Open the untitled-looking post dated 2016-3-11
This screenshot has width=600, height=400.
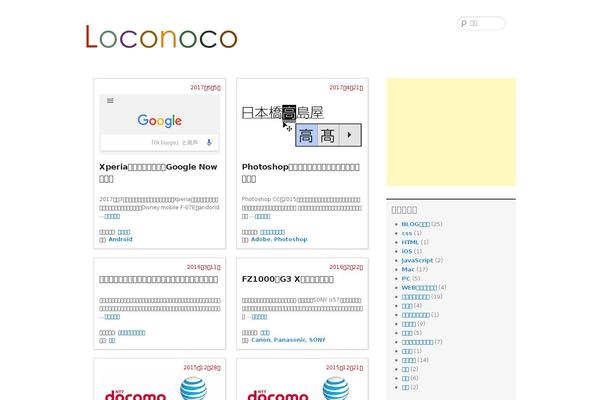point(158,279)
